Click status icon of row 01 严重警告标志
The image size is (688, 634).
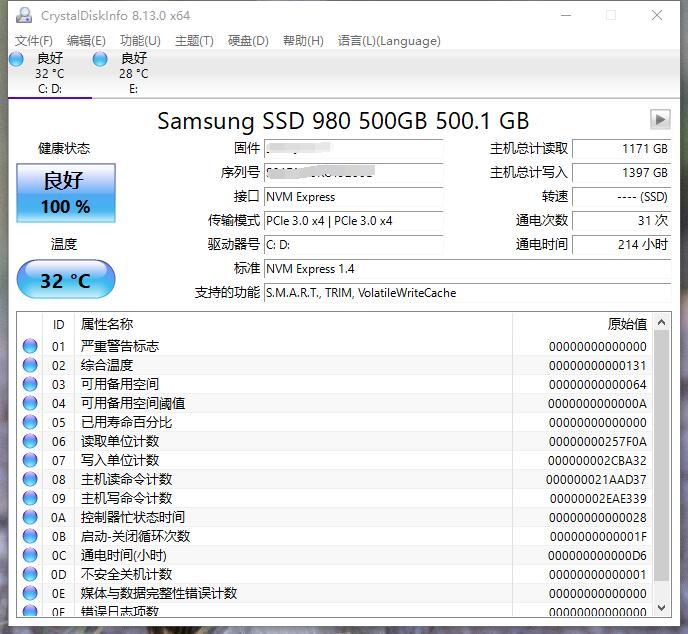pyautogui.click(x=30, y=346)
